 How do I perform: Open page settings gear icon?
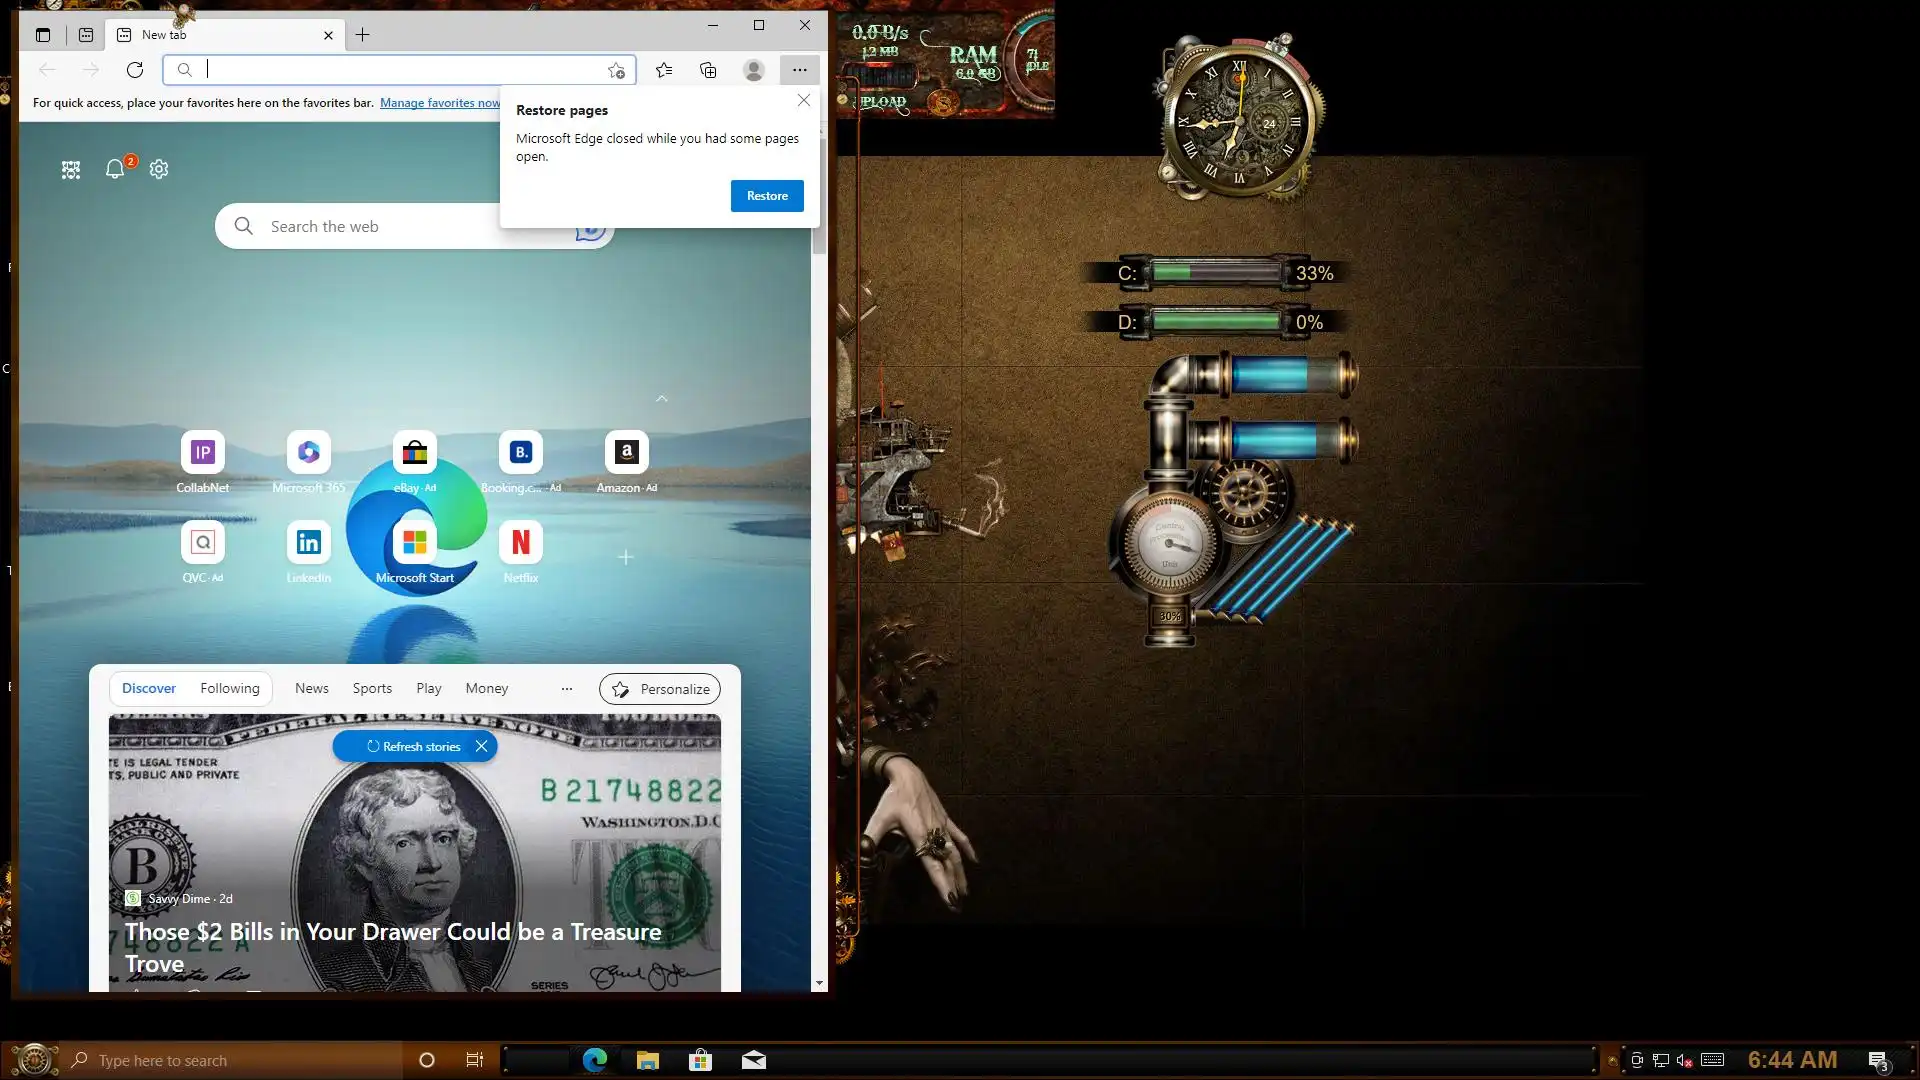tap(159, 169)
